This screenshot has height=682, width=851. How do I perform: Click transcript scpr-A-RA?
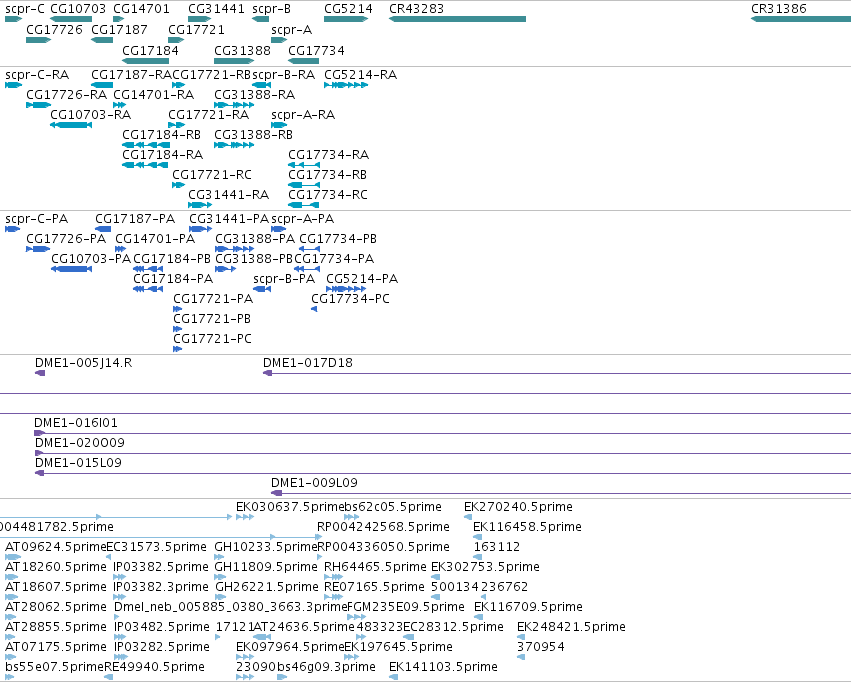[303, 114]
